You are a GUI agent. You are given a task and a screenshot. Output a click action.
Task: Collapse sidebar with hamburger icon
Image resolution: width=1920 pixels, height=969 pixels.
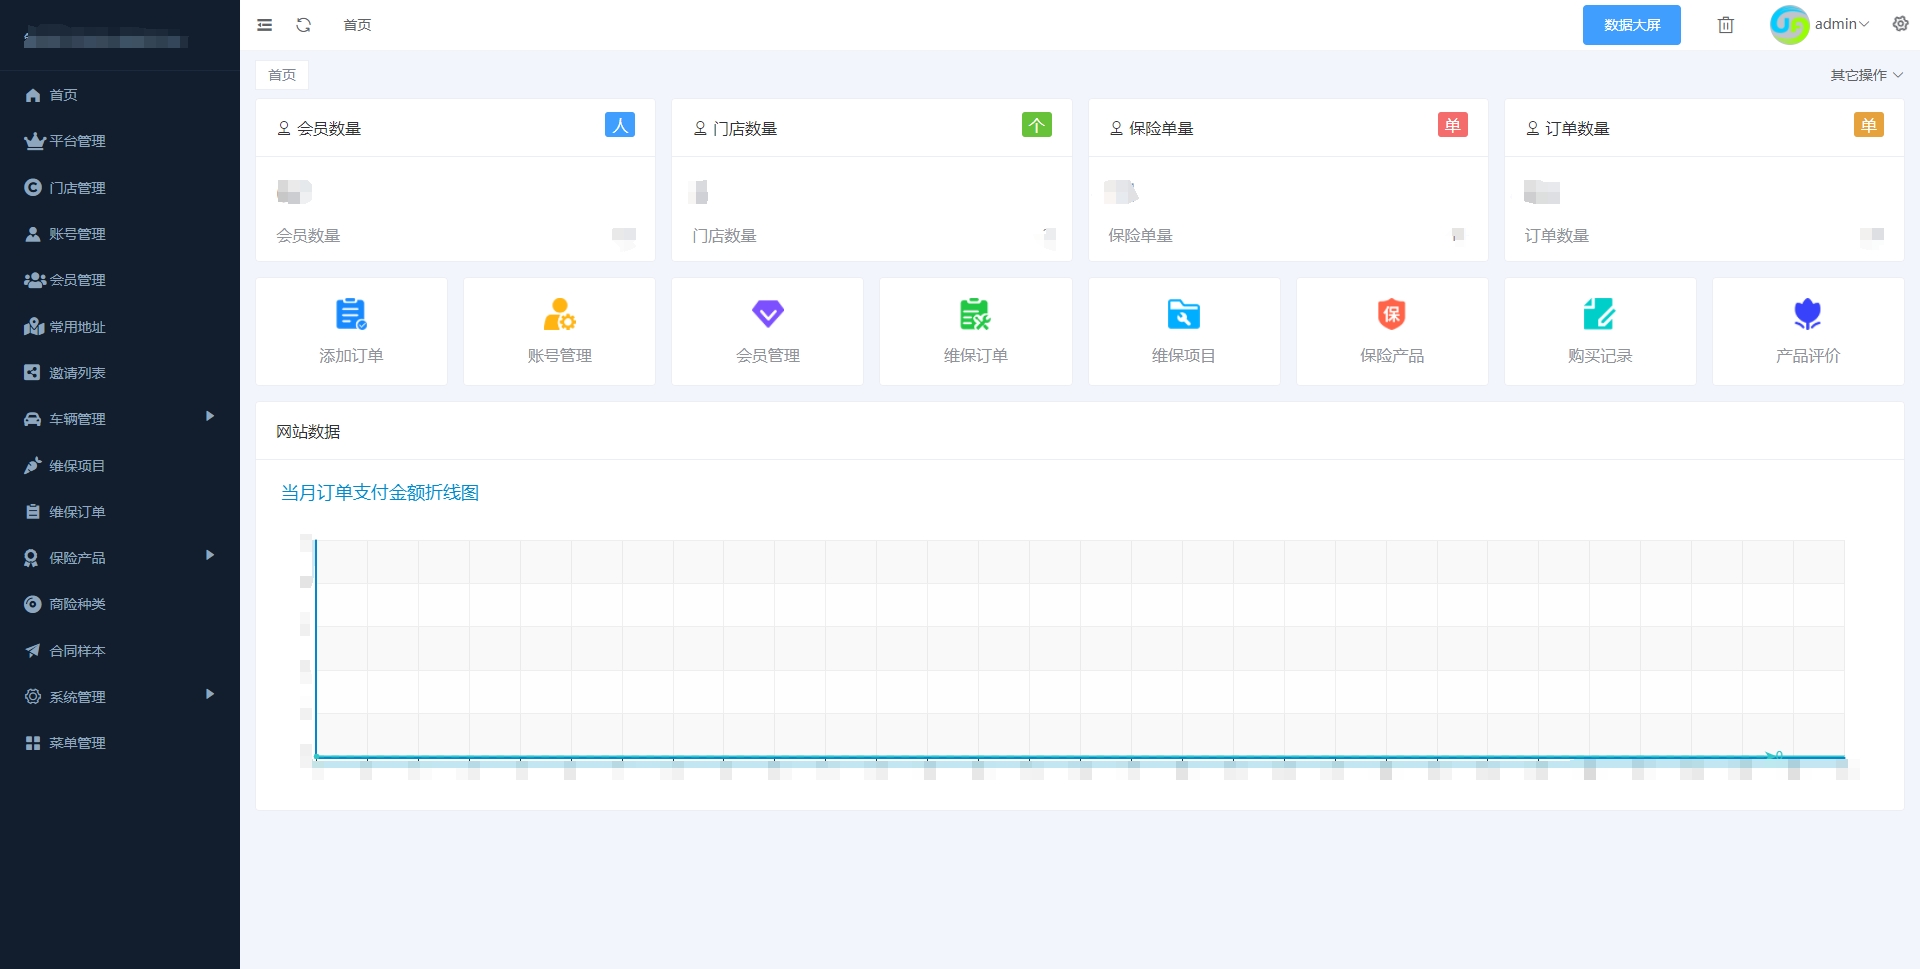pyautogui.click(x=264, y=25)
